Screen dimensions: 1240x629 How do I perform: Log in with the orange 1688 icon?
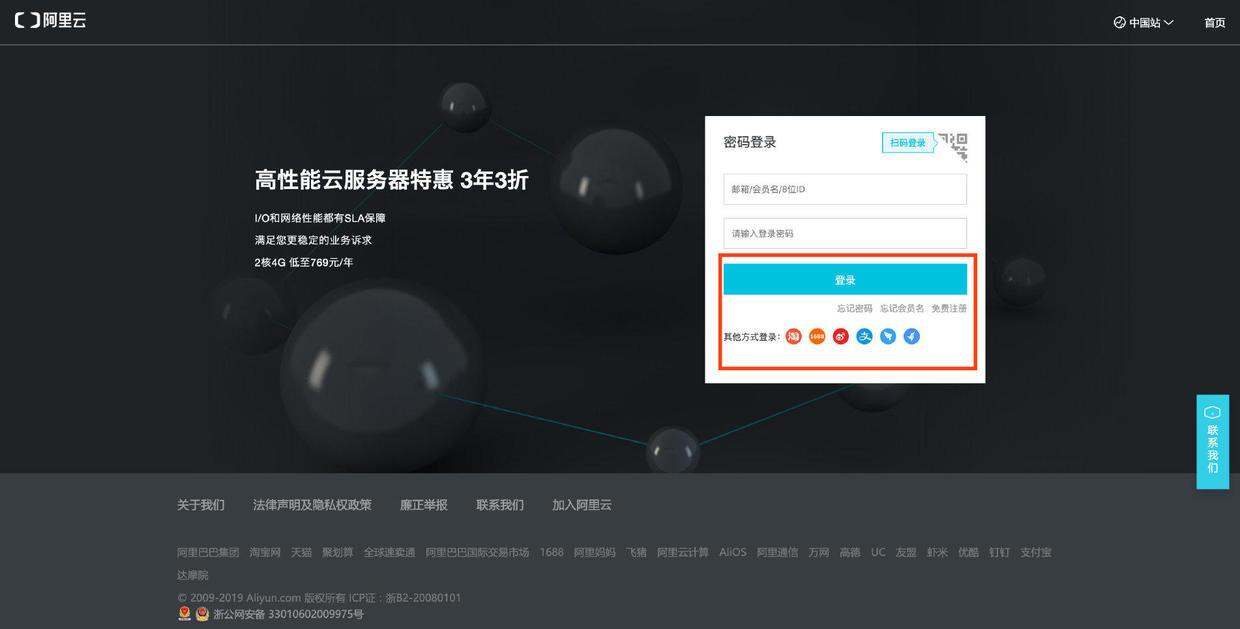tap(817, 337)
